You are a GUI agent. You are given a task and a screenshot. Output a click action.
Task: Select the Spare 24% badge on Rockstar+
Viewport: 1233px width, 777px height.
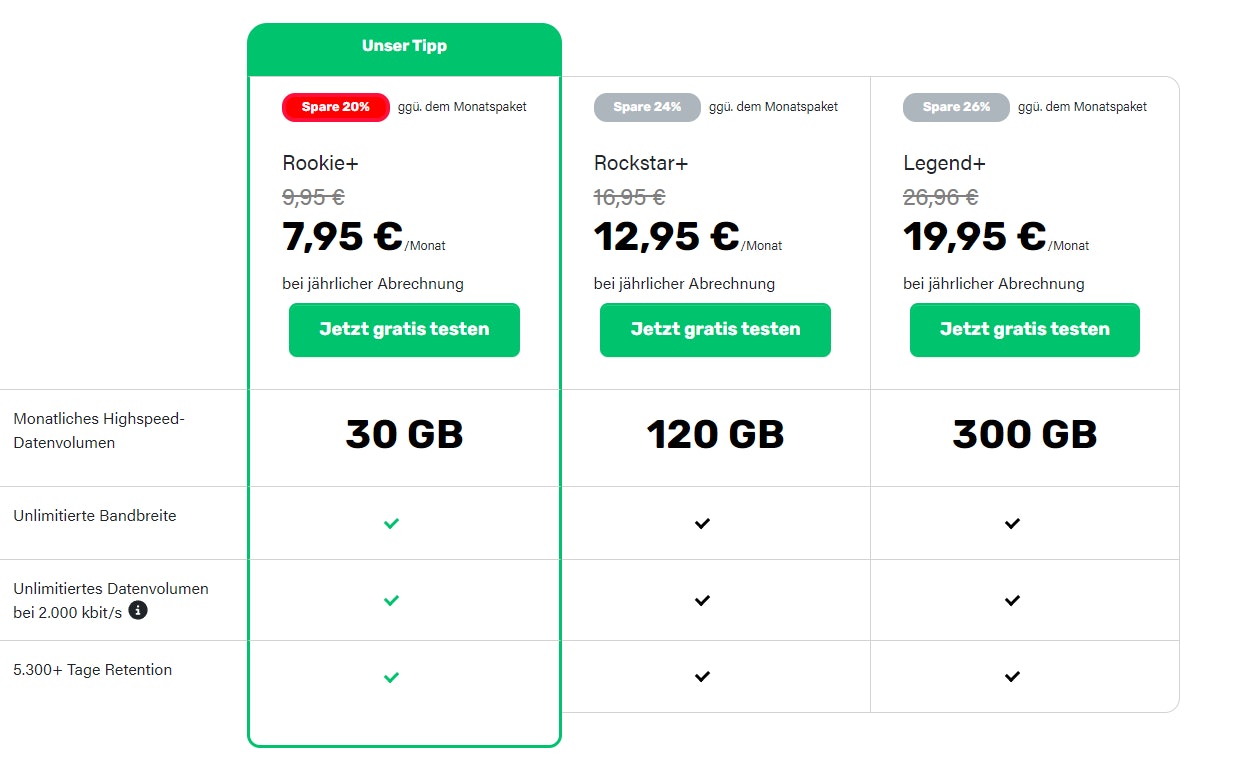point(646,107)
